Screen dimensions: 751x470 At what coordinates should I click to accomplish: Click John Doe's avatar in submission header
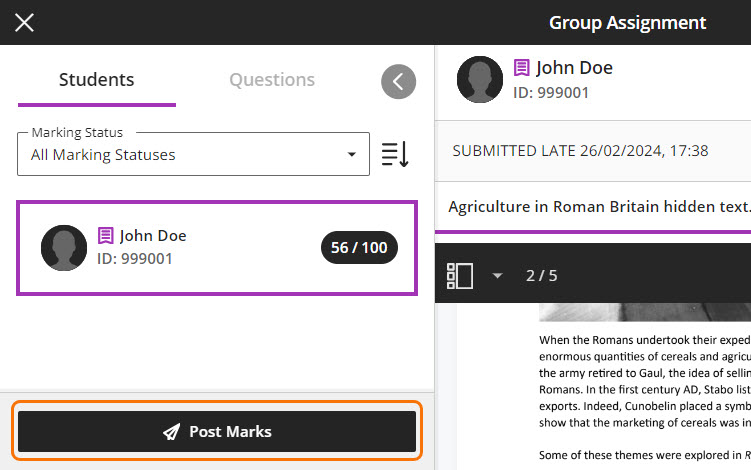click(480, 80)
